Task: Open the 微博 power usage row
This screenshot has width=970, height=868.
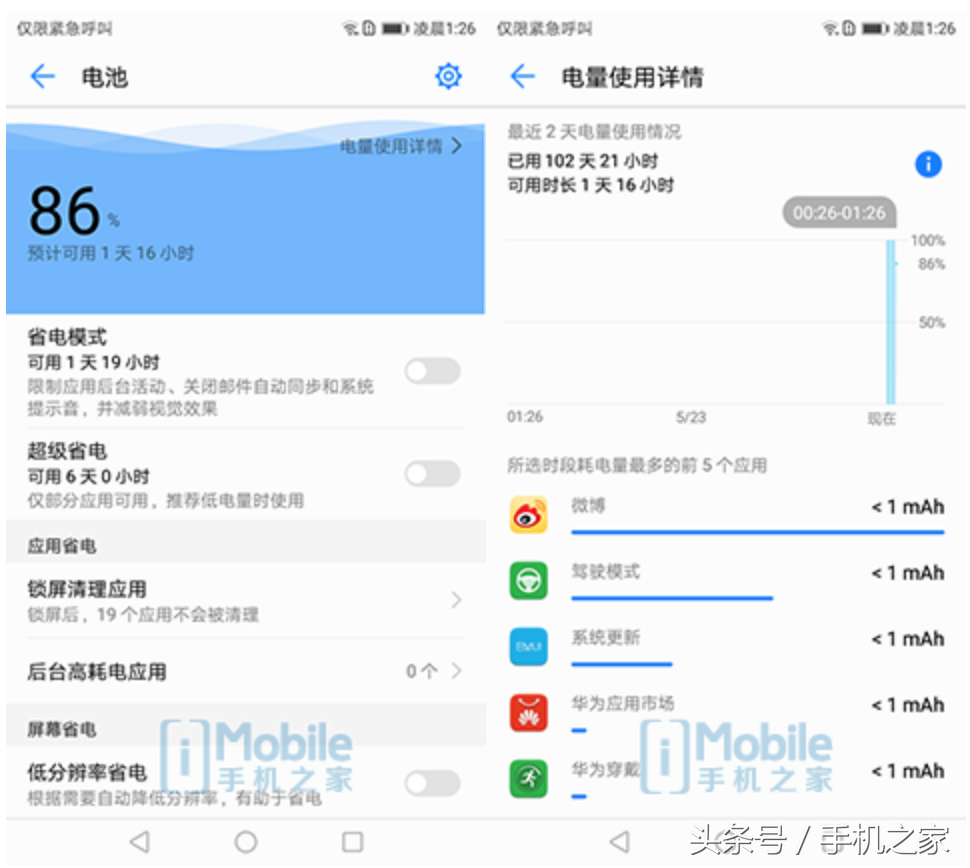Action: 727,515
